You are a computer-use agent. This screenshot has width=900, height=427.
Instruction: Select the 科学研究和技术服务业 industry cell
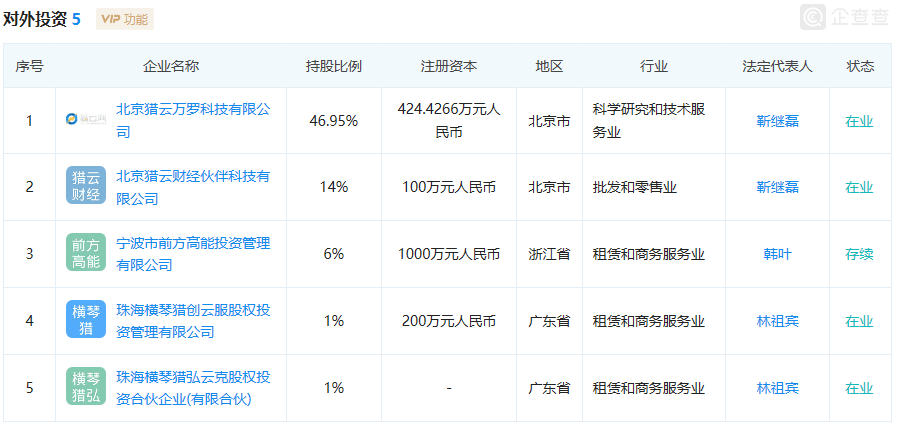[654, 121]
